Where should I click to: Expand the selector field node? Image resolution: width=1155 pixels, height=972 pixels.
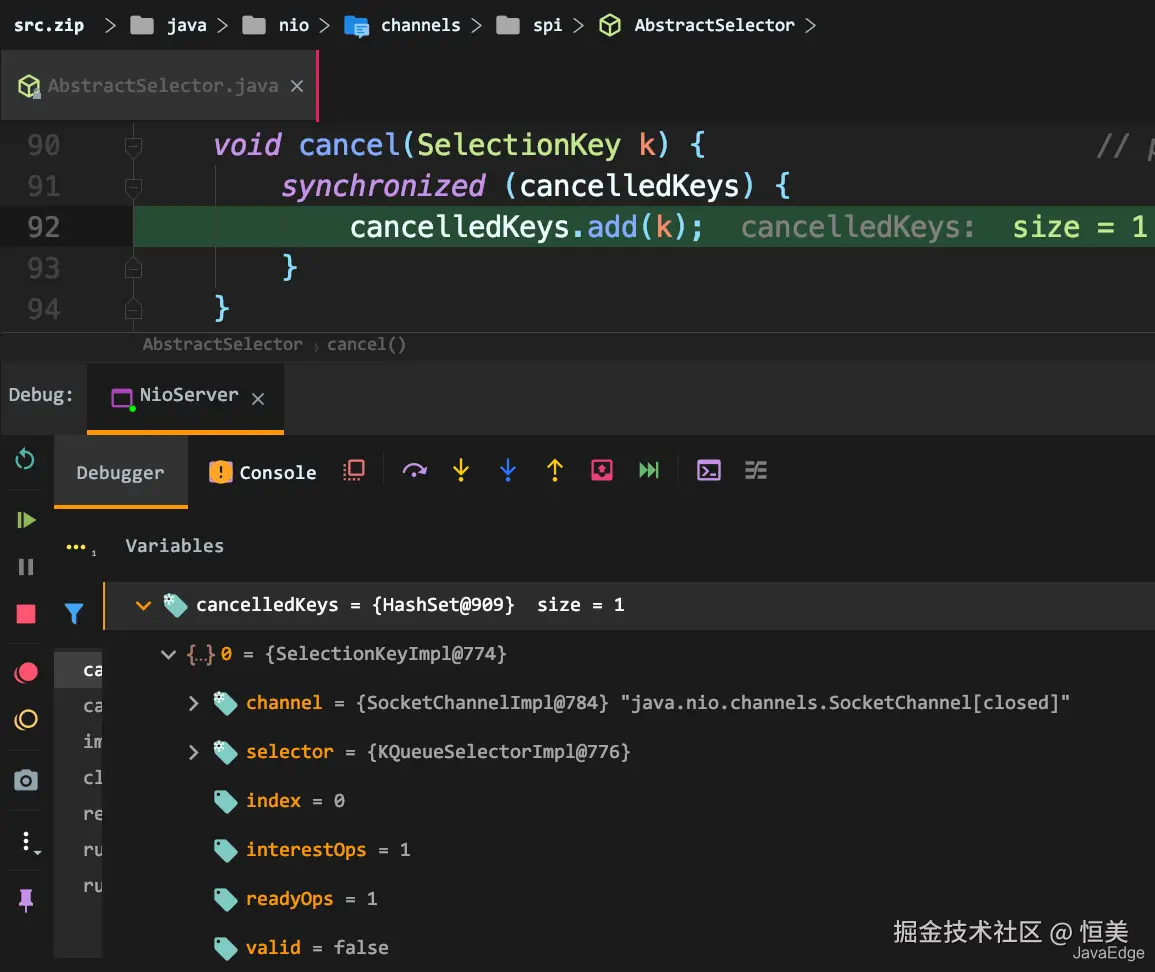coord(194,752)
